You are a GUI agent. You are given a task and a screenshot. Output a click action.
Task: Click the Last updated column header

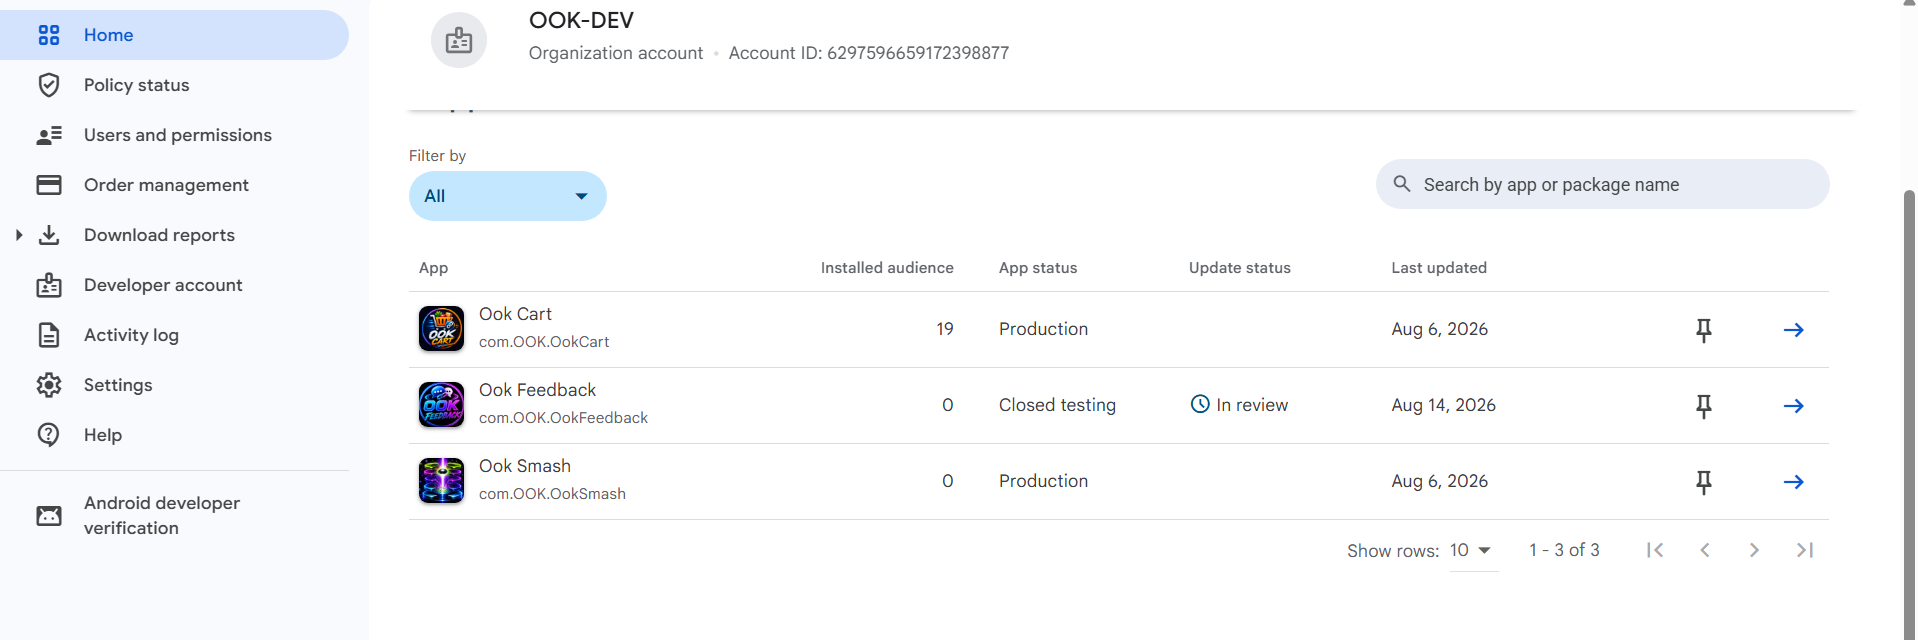coord(1439,268)
